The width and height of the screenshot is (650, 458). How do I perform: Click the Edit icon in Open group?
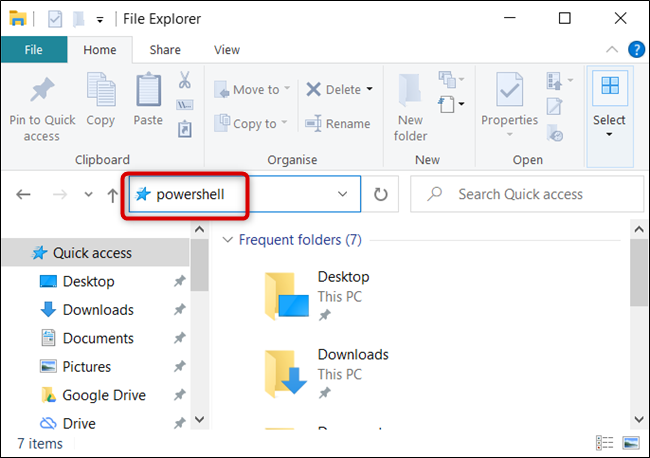click(x=554, y=106)
